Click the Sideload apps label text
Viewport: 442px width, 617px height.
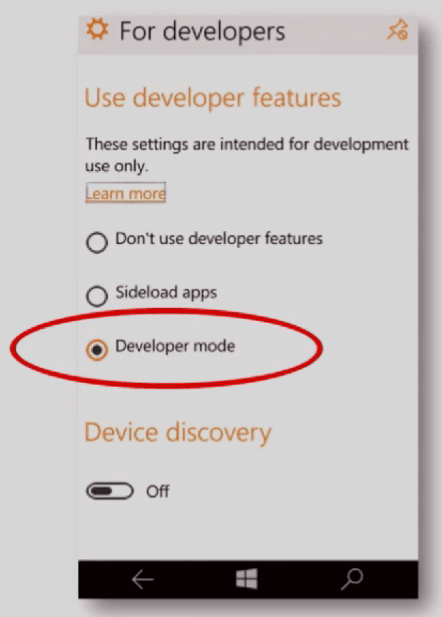click(x=166, y=293)
